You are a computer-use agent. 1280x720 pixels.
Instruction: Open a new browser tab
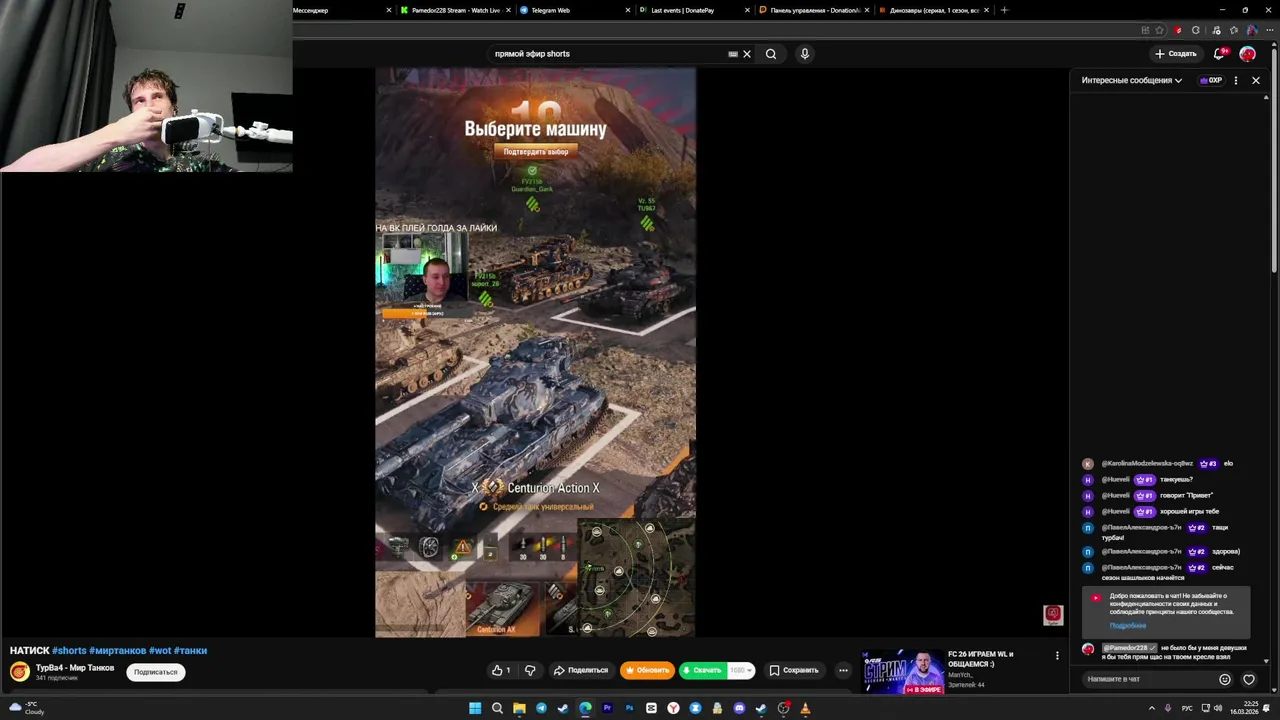click(1004, 10)
